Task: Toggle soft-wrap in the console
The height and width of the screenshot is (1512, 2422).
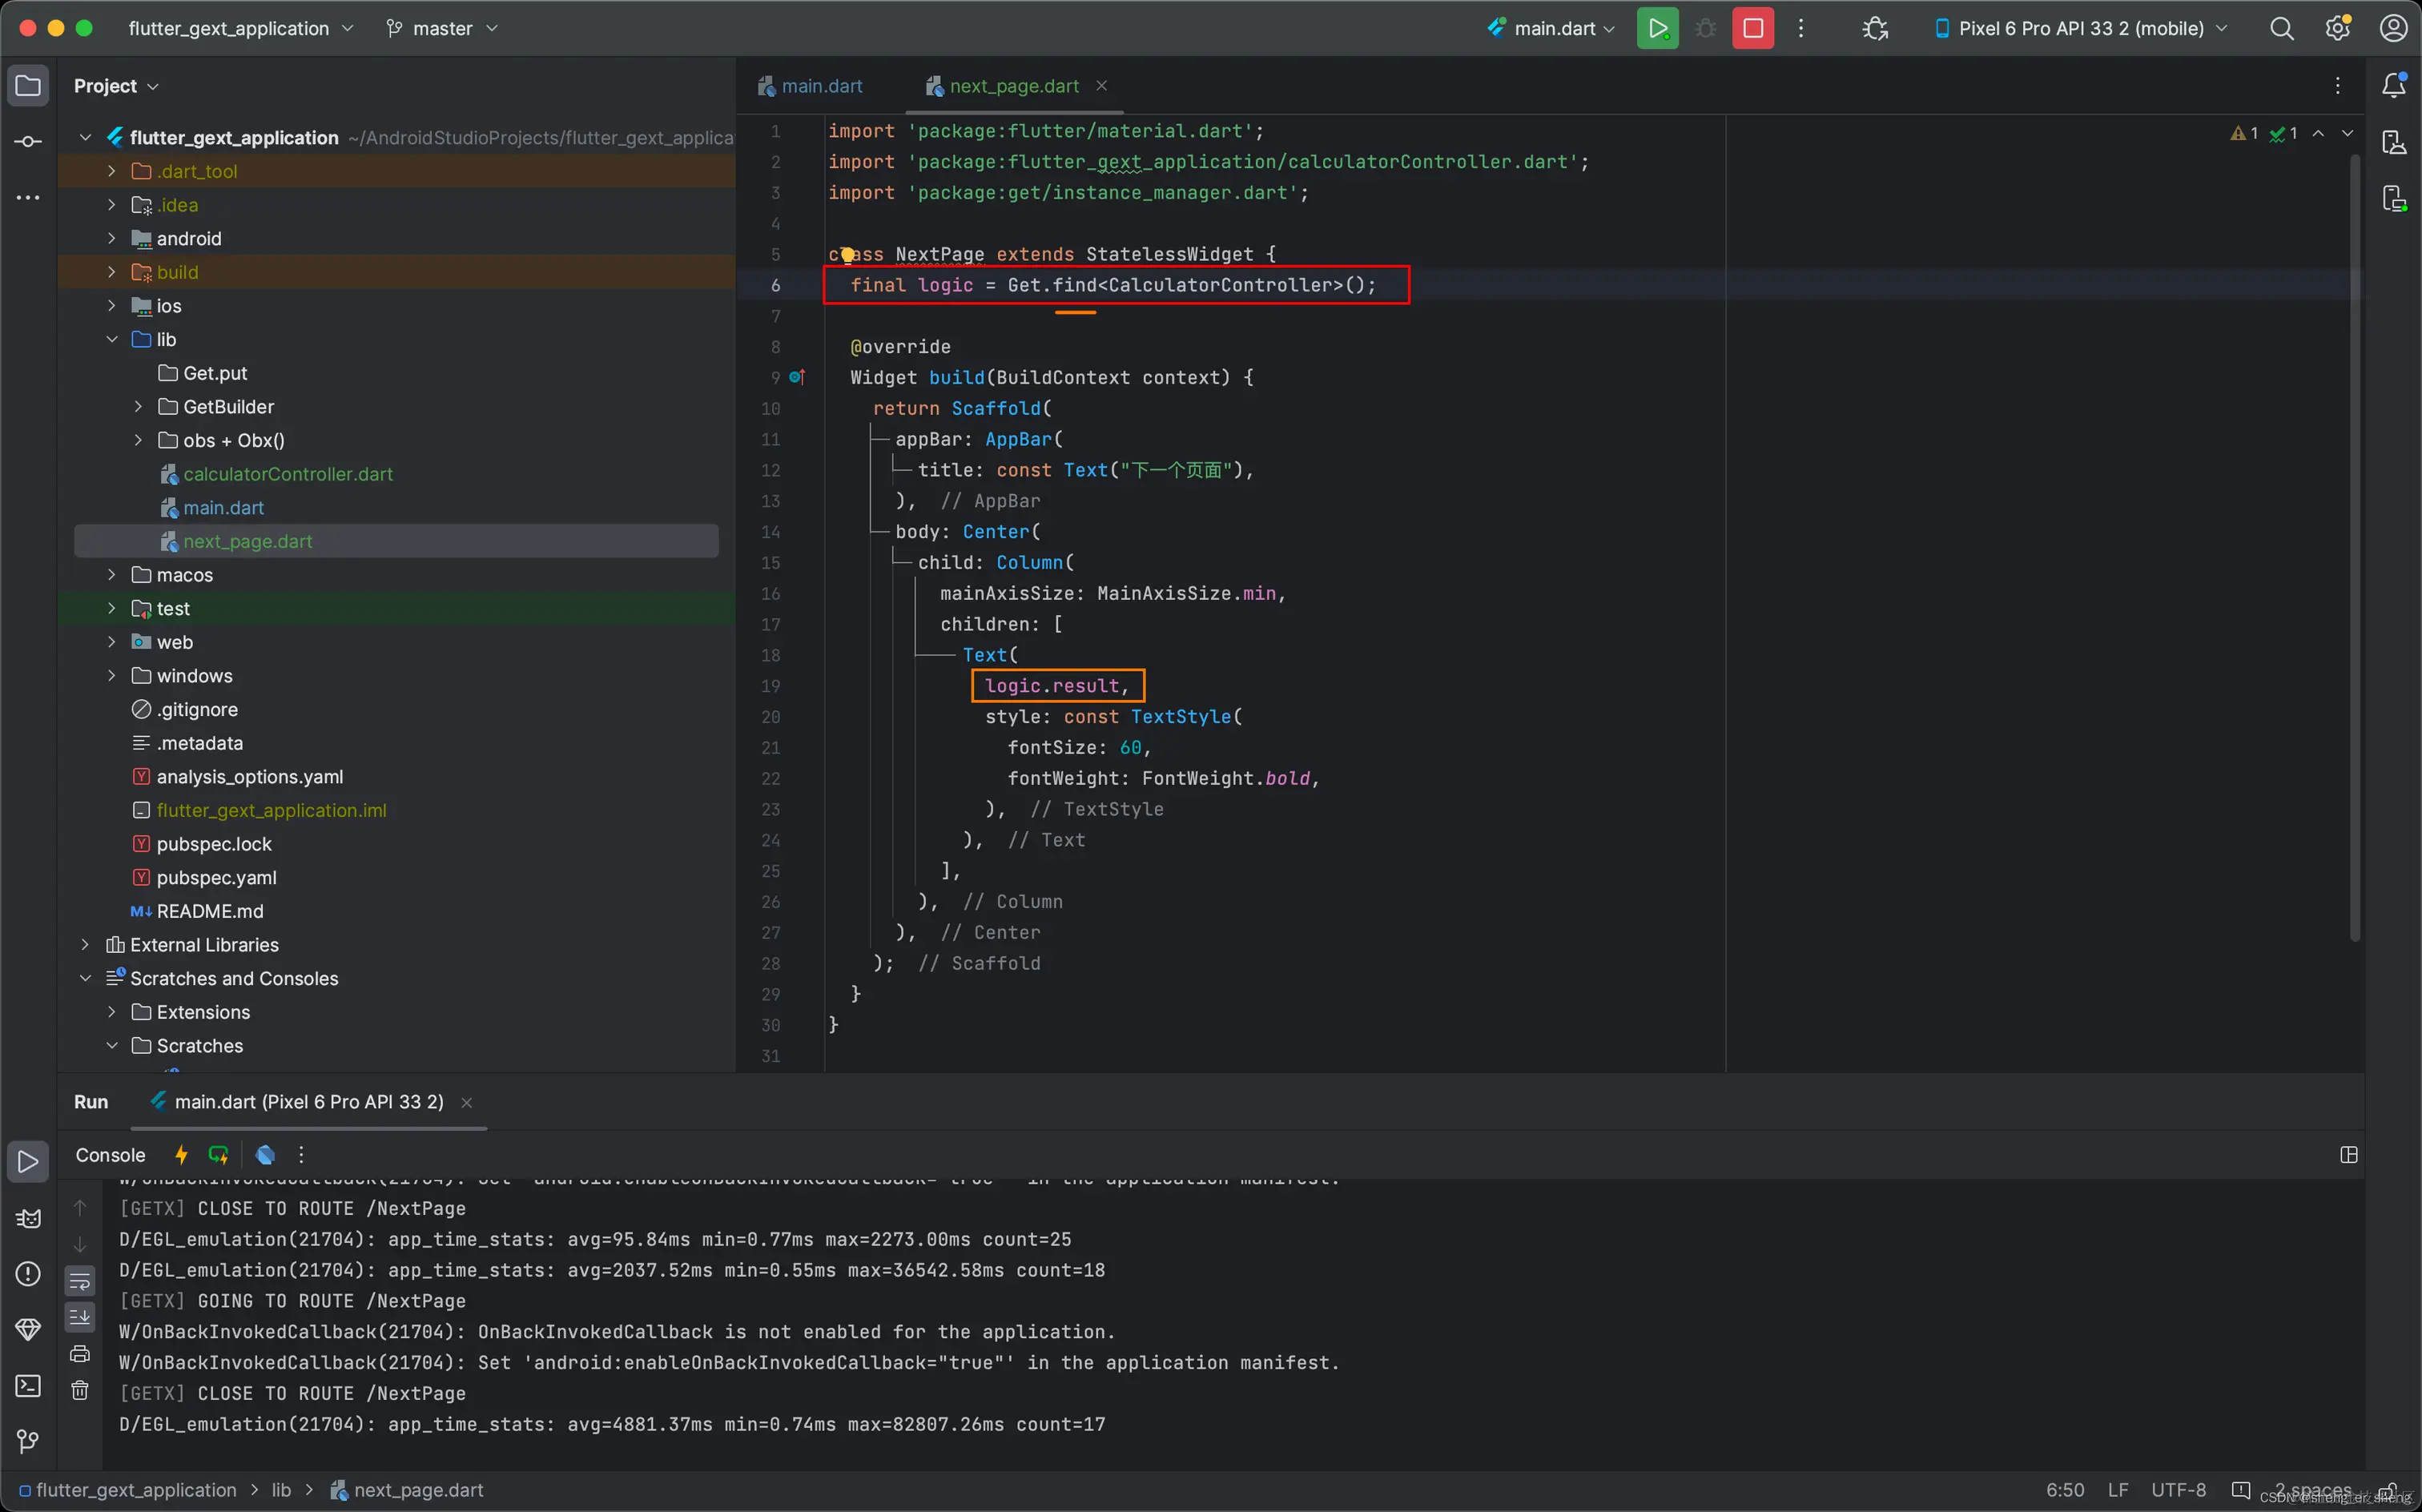Action: [x=80, y=1281]
